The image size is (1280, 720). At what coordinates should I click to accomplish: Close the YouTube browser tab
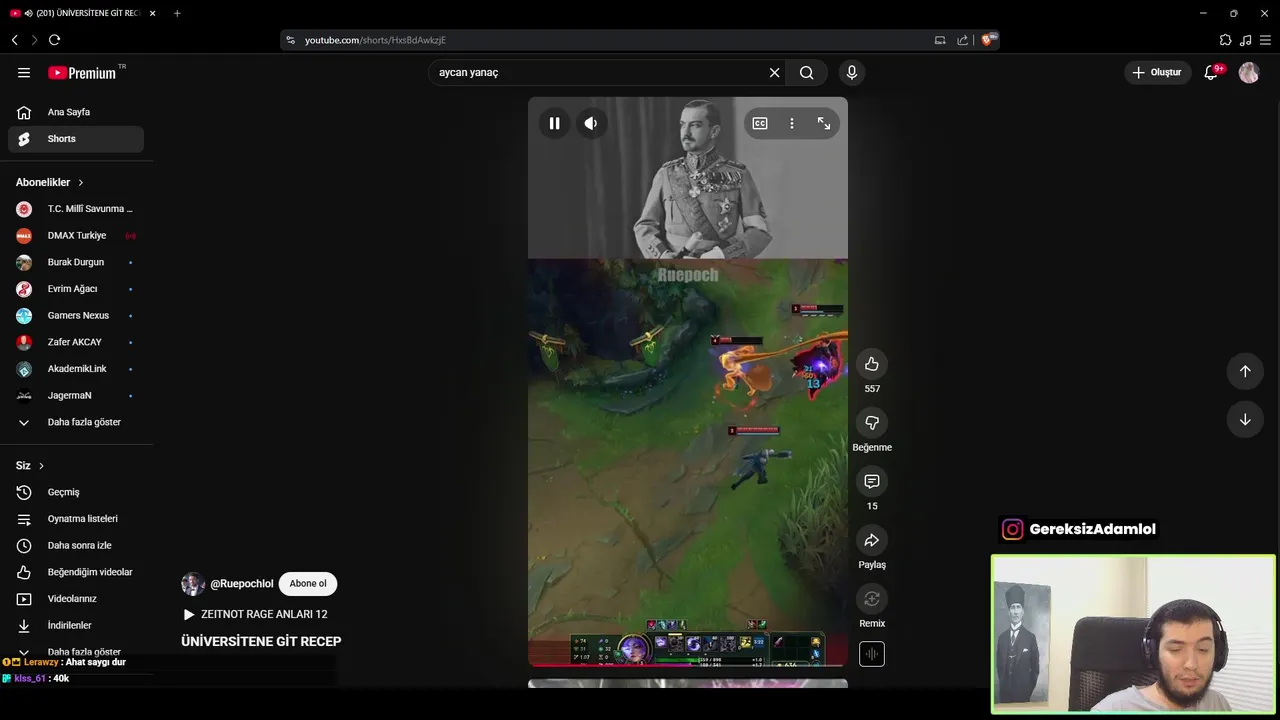tap(153, 13)
